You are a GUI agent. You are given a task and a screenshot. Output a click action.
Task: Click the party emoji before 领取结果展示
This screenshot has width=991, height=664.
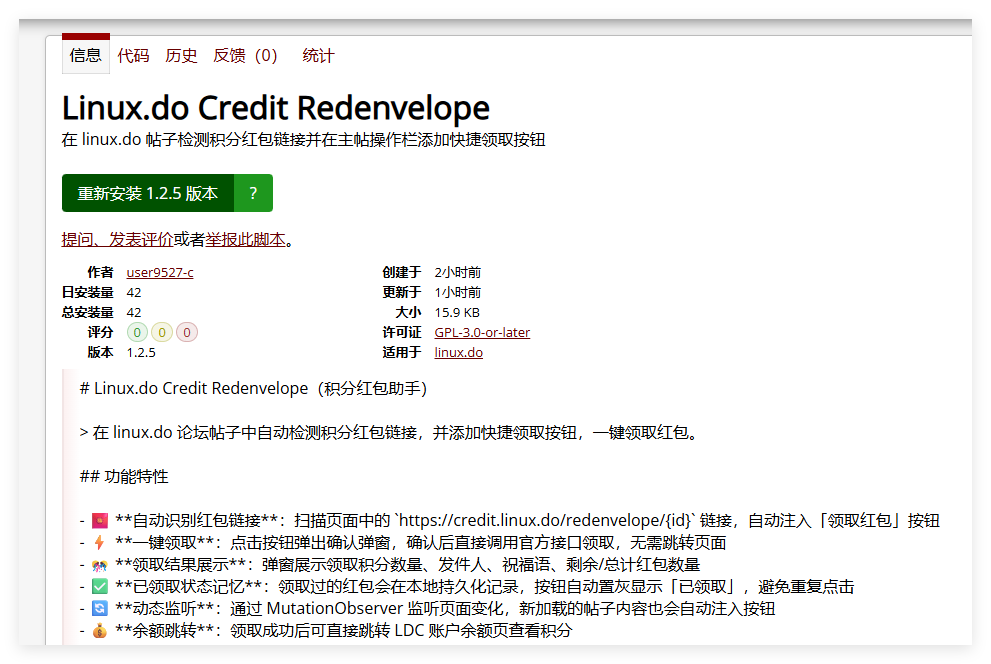[100, 565]
